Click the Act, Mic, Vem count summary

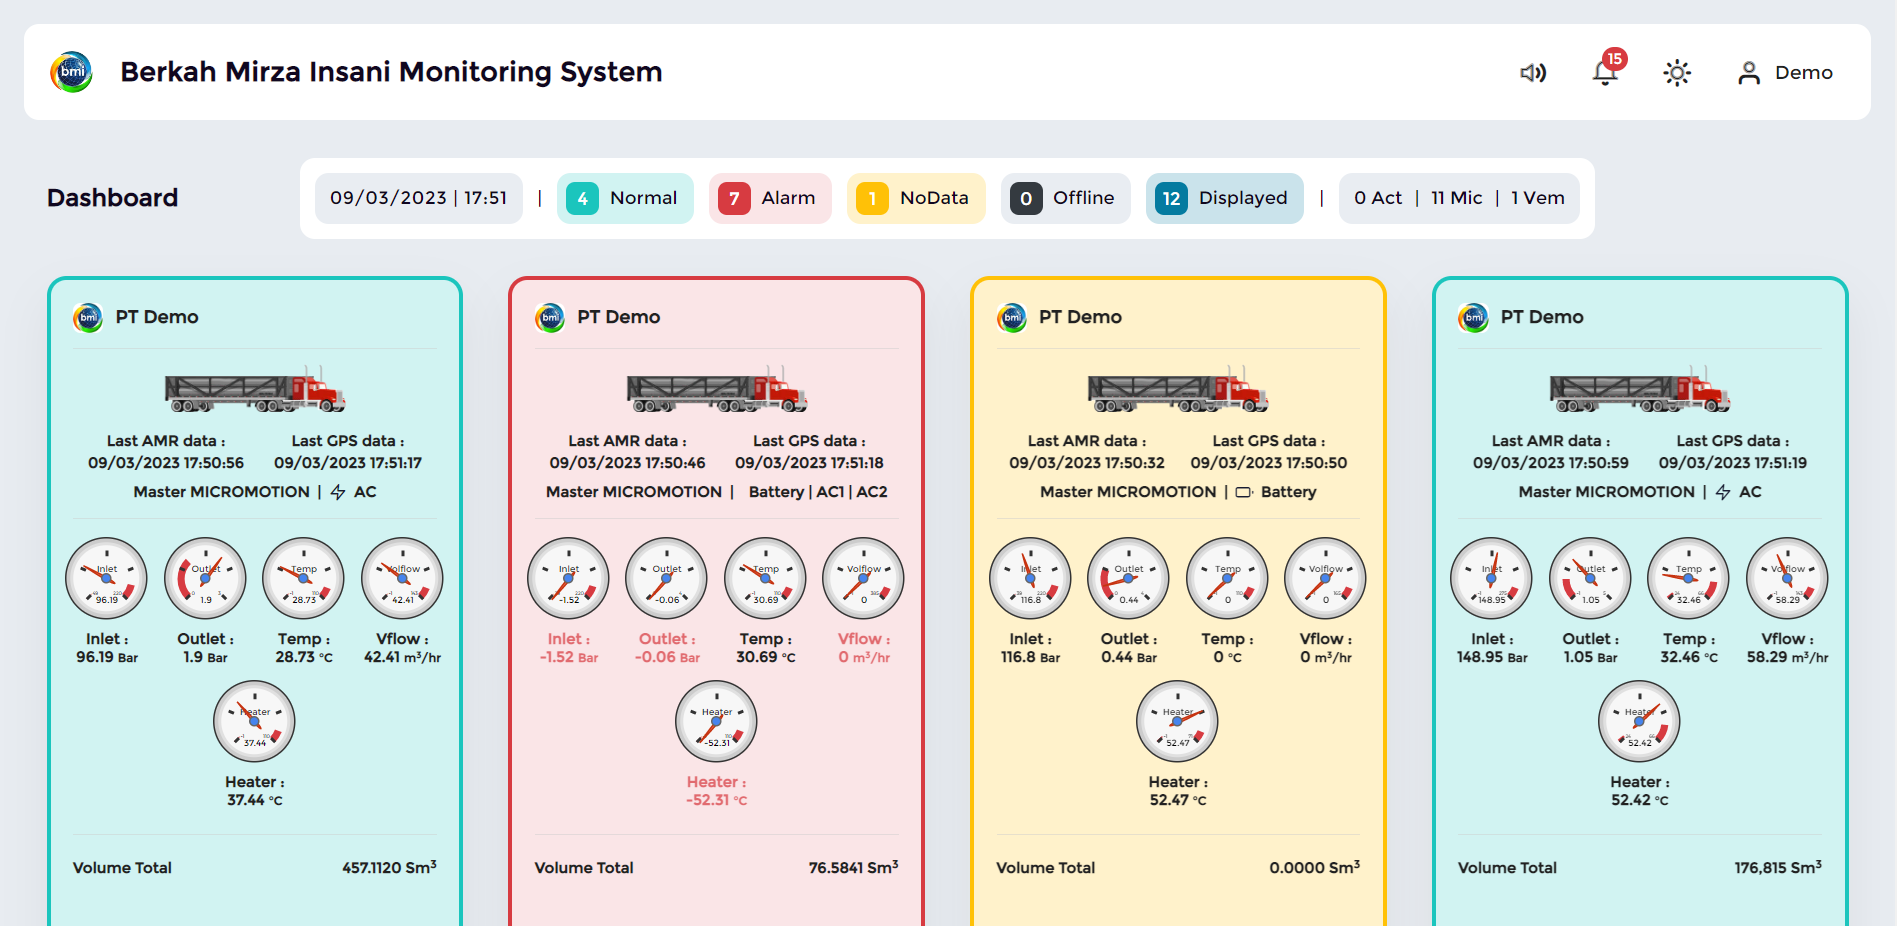pyautogui.click(x=1459, y=198)
